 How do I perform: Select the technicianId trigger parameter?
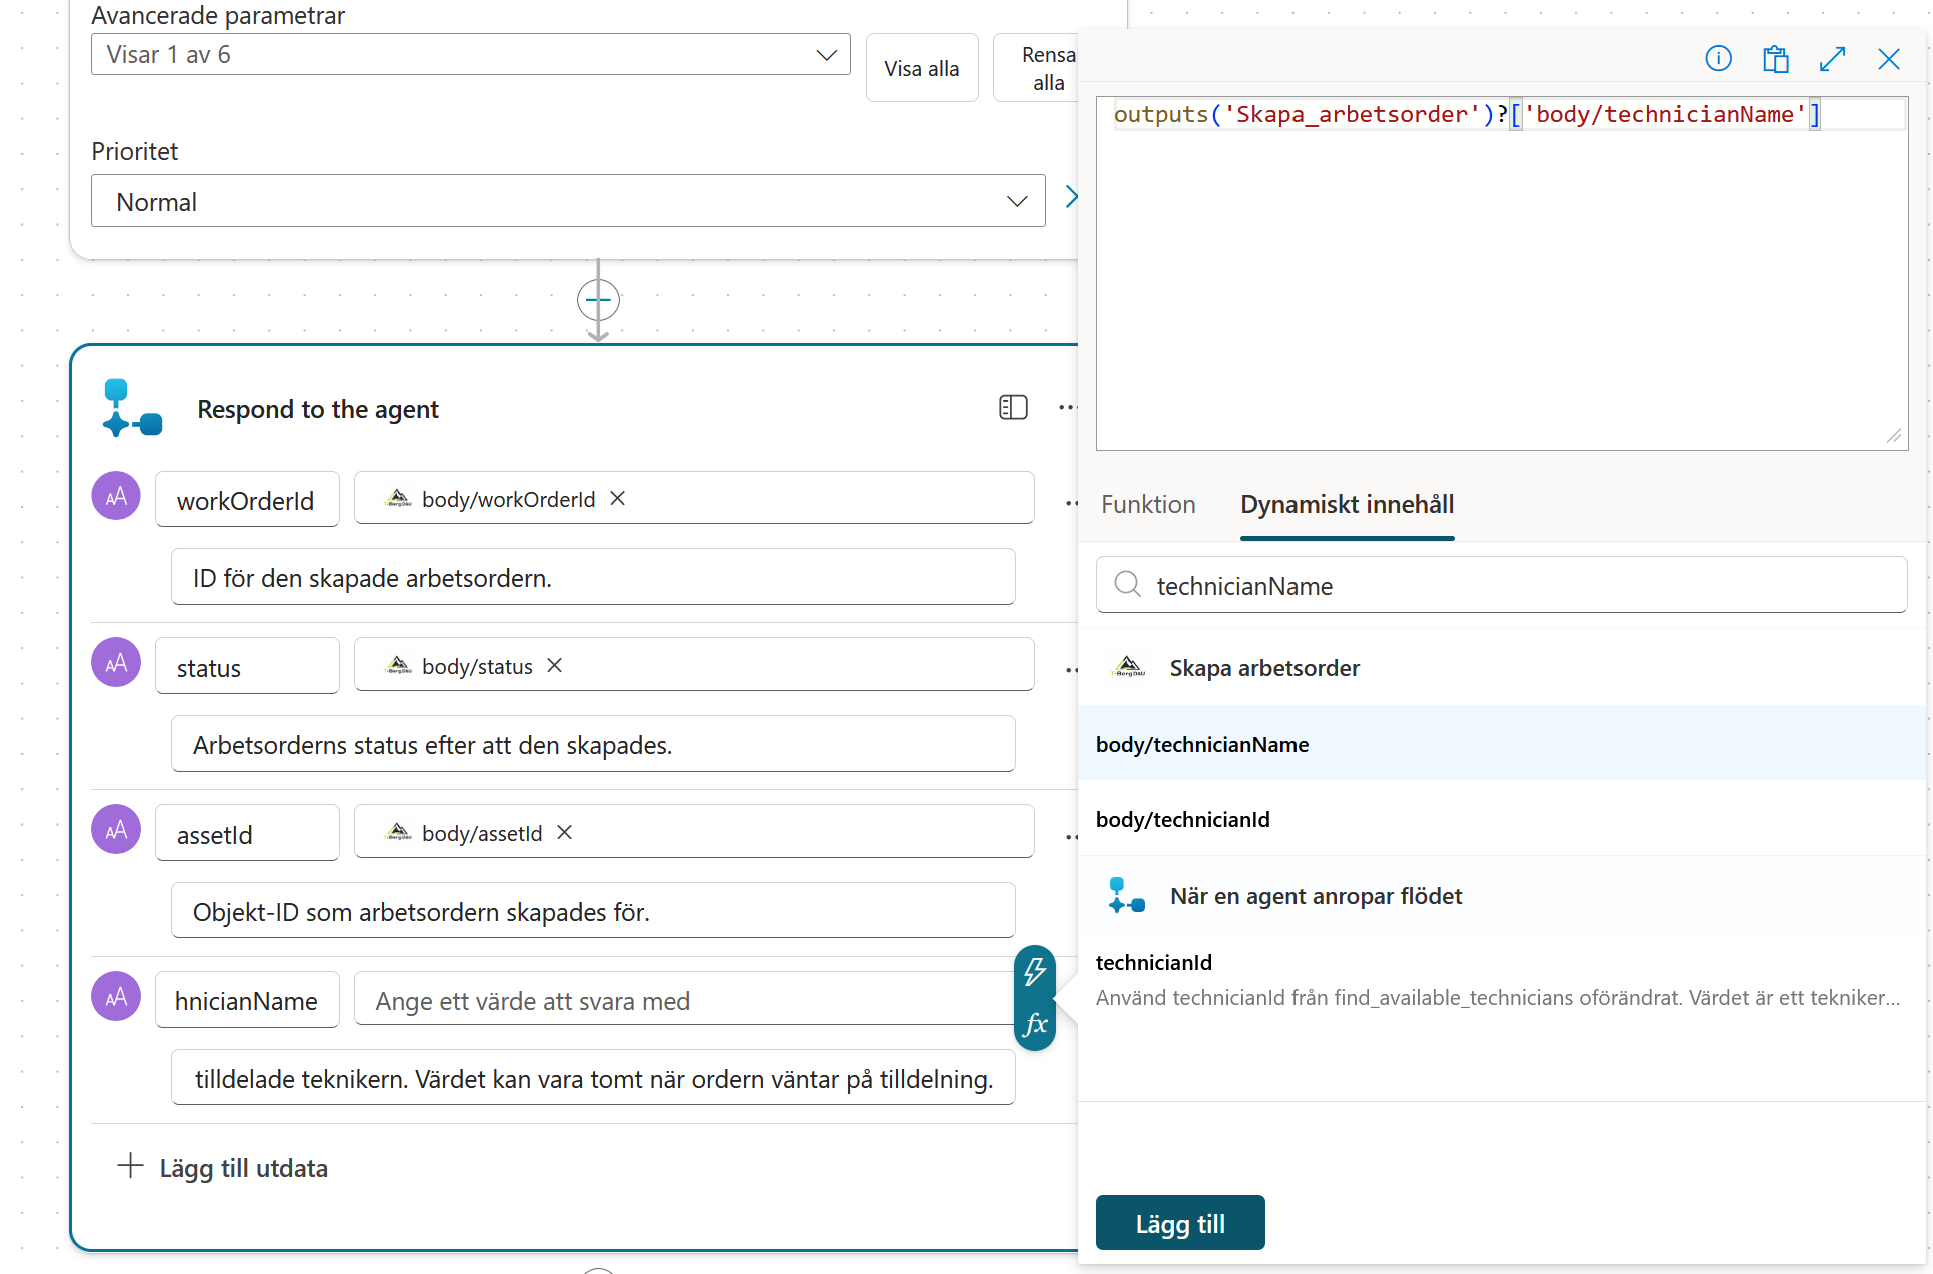1502,979
